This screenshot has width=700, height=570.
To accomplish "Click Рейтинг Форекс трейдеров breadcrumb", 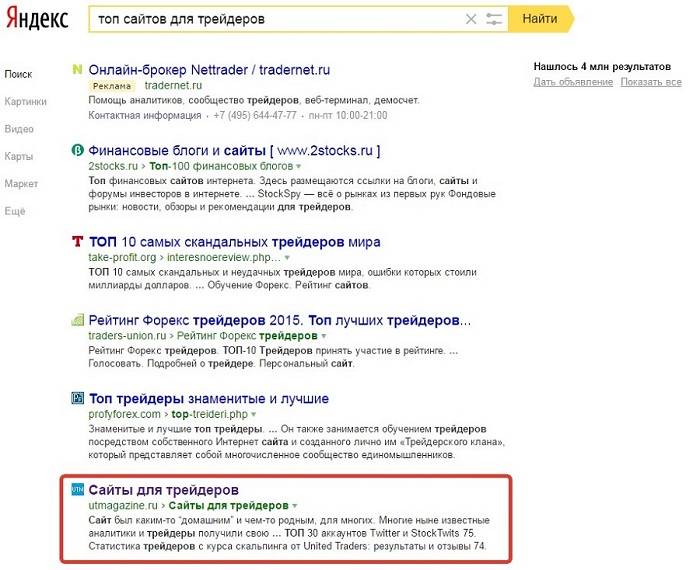I will (x=247, y=336).
